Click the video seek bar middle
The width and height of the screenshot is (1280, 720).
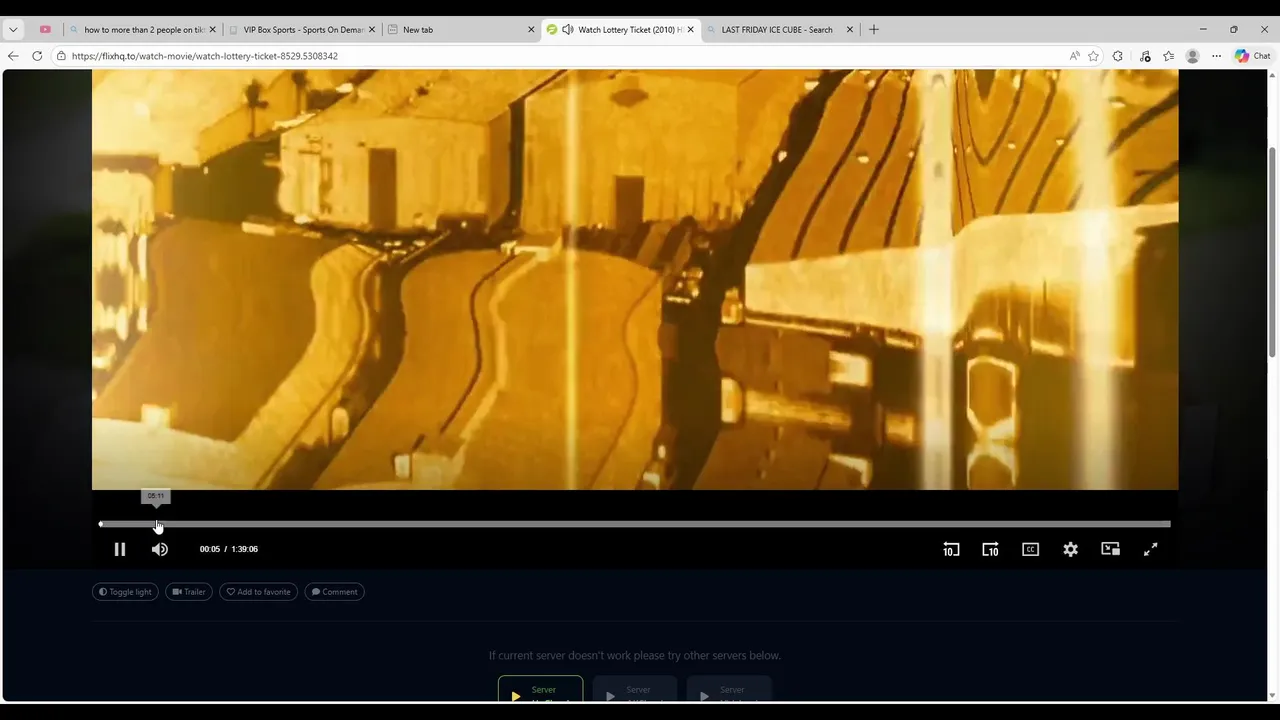[x=635, y=524]
